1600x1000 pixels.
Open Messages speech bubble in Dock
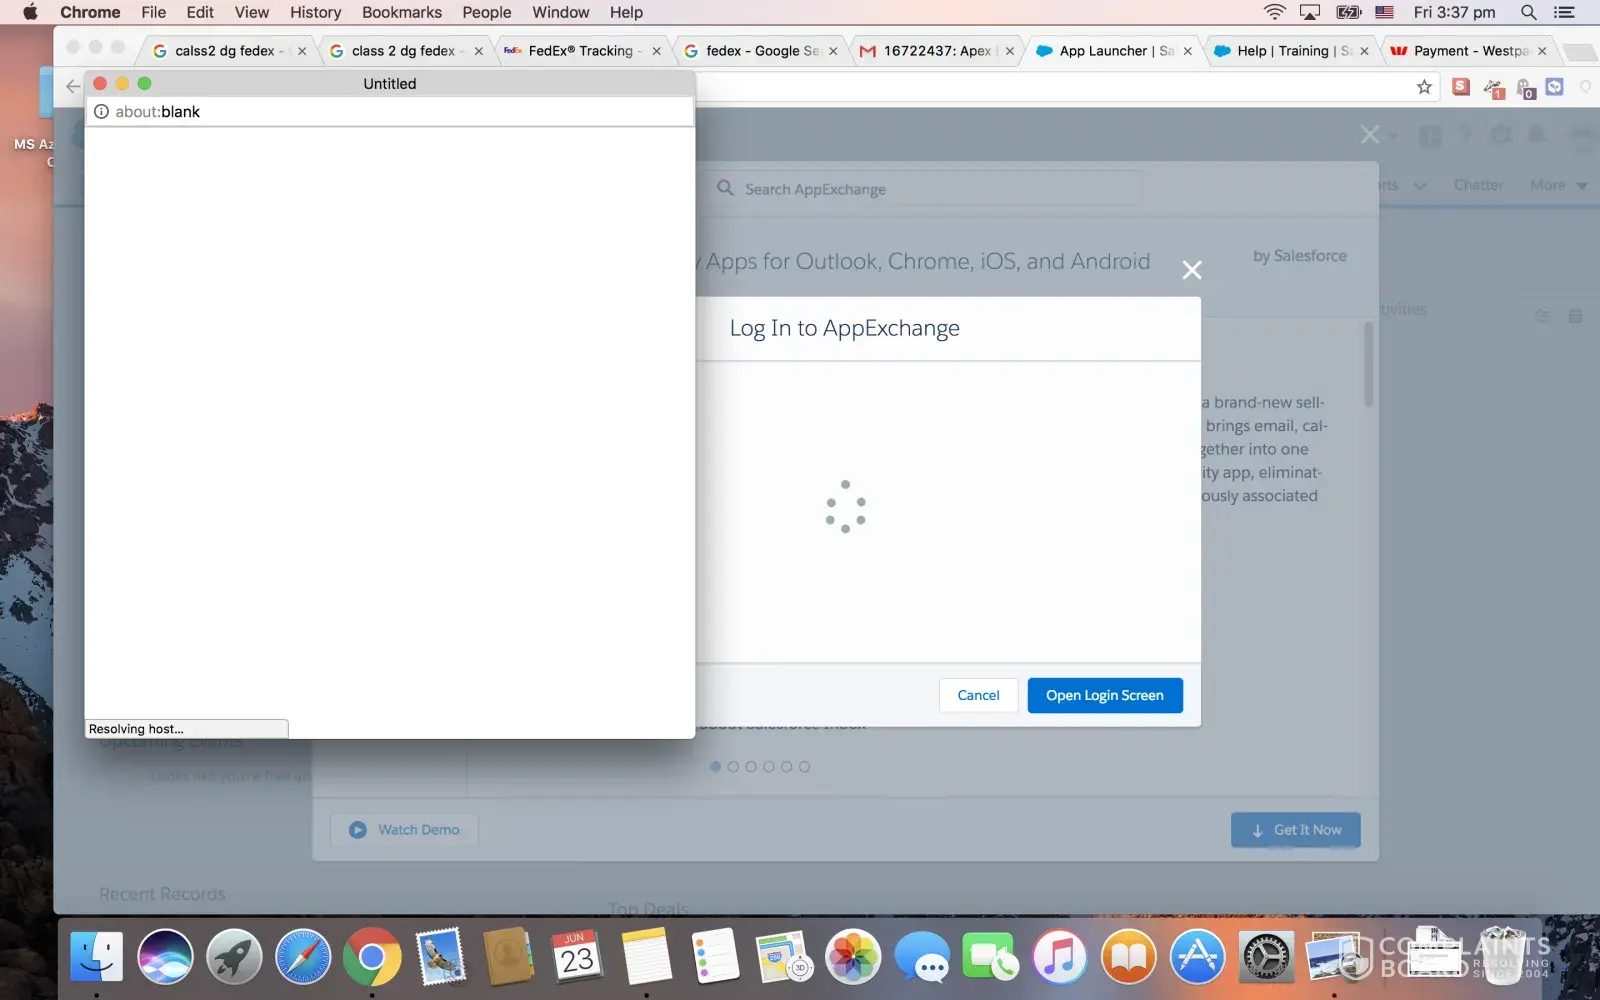[x=922, y=957]
